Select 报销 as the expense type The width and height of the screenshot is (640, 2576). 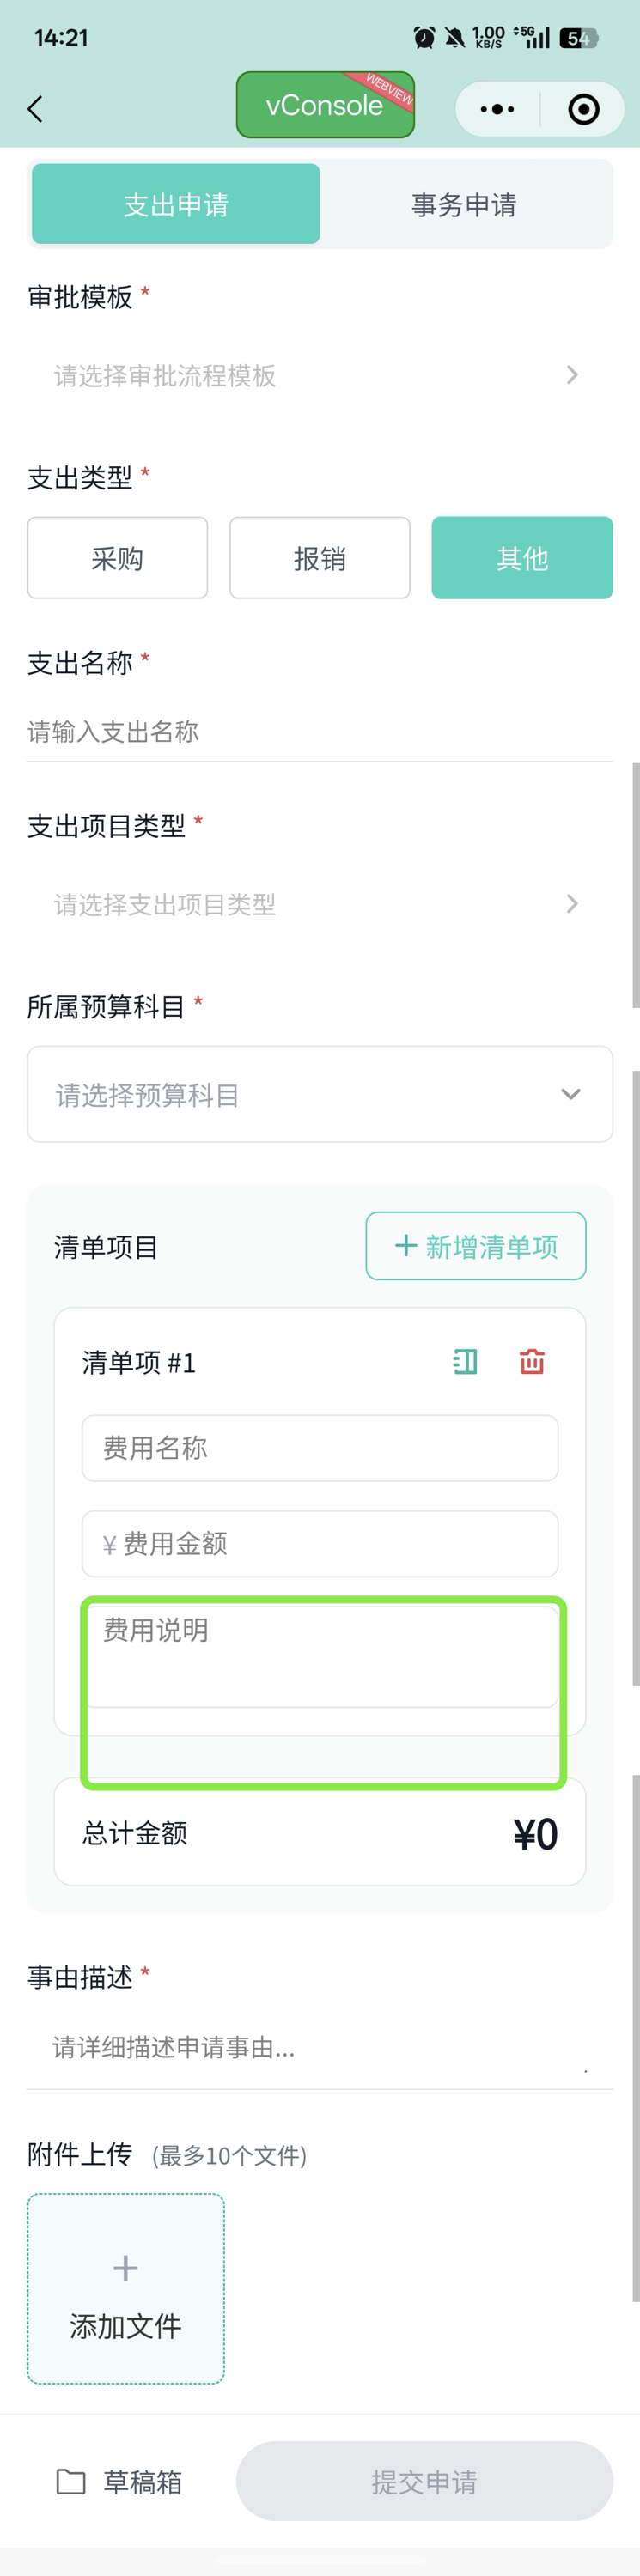coord(319,558)
